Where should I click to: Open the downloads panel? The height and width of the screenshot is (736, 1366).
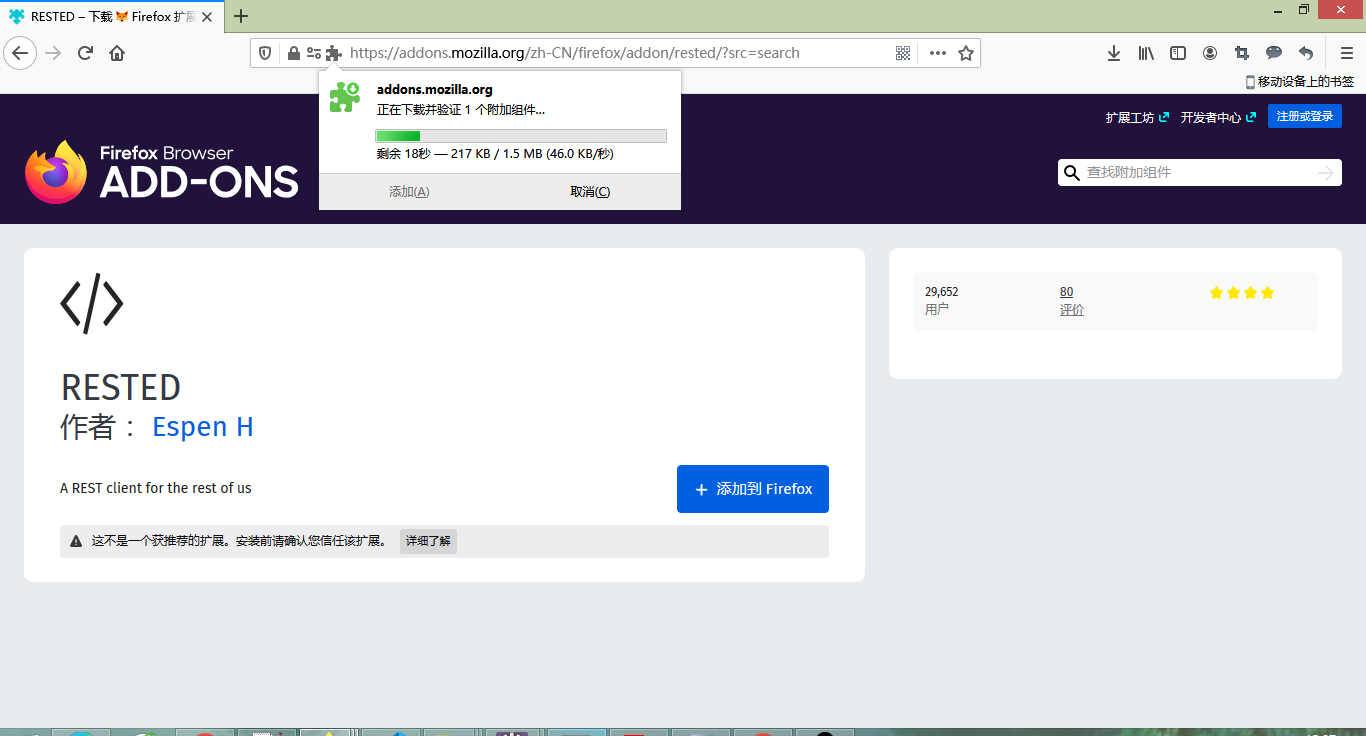1114,53
